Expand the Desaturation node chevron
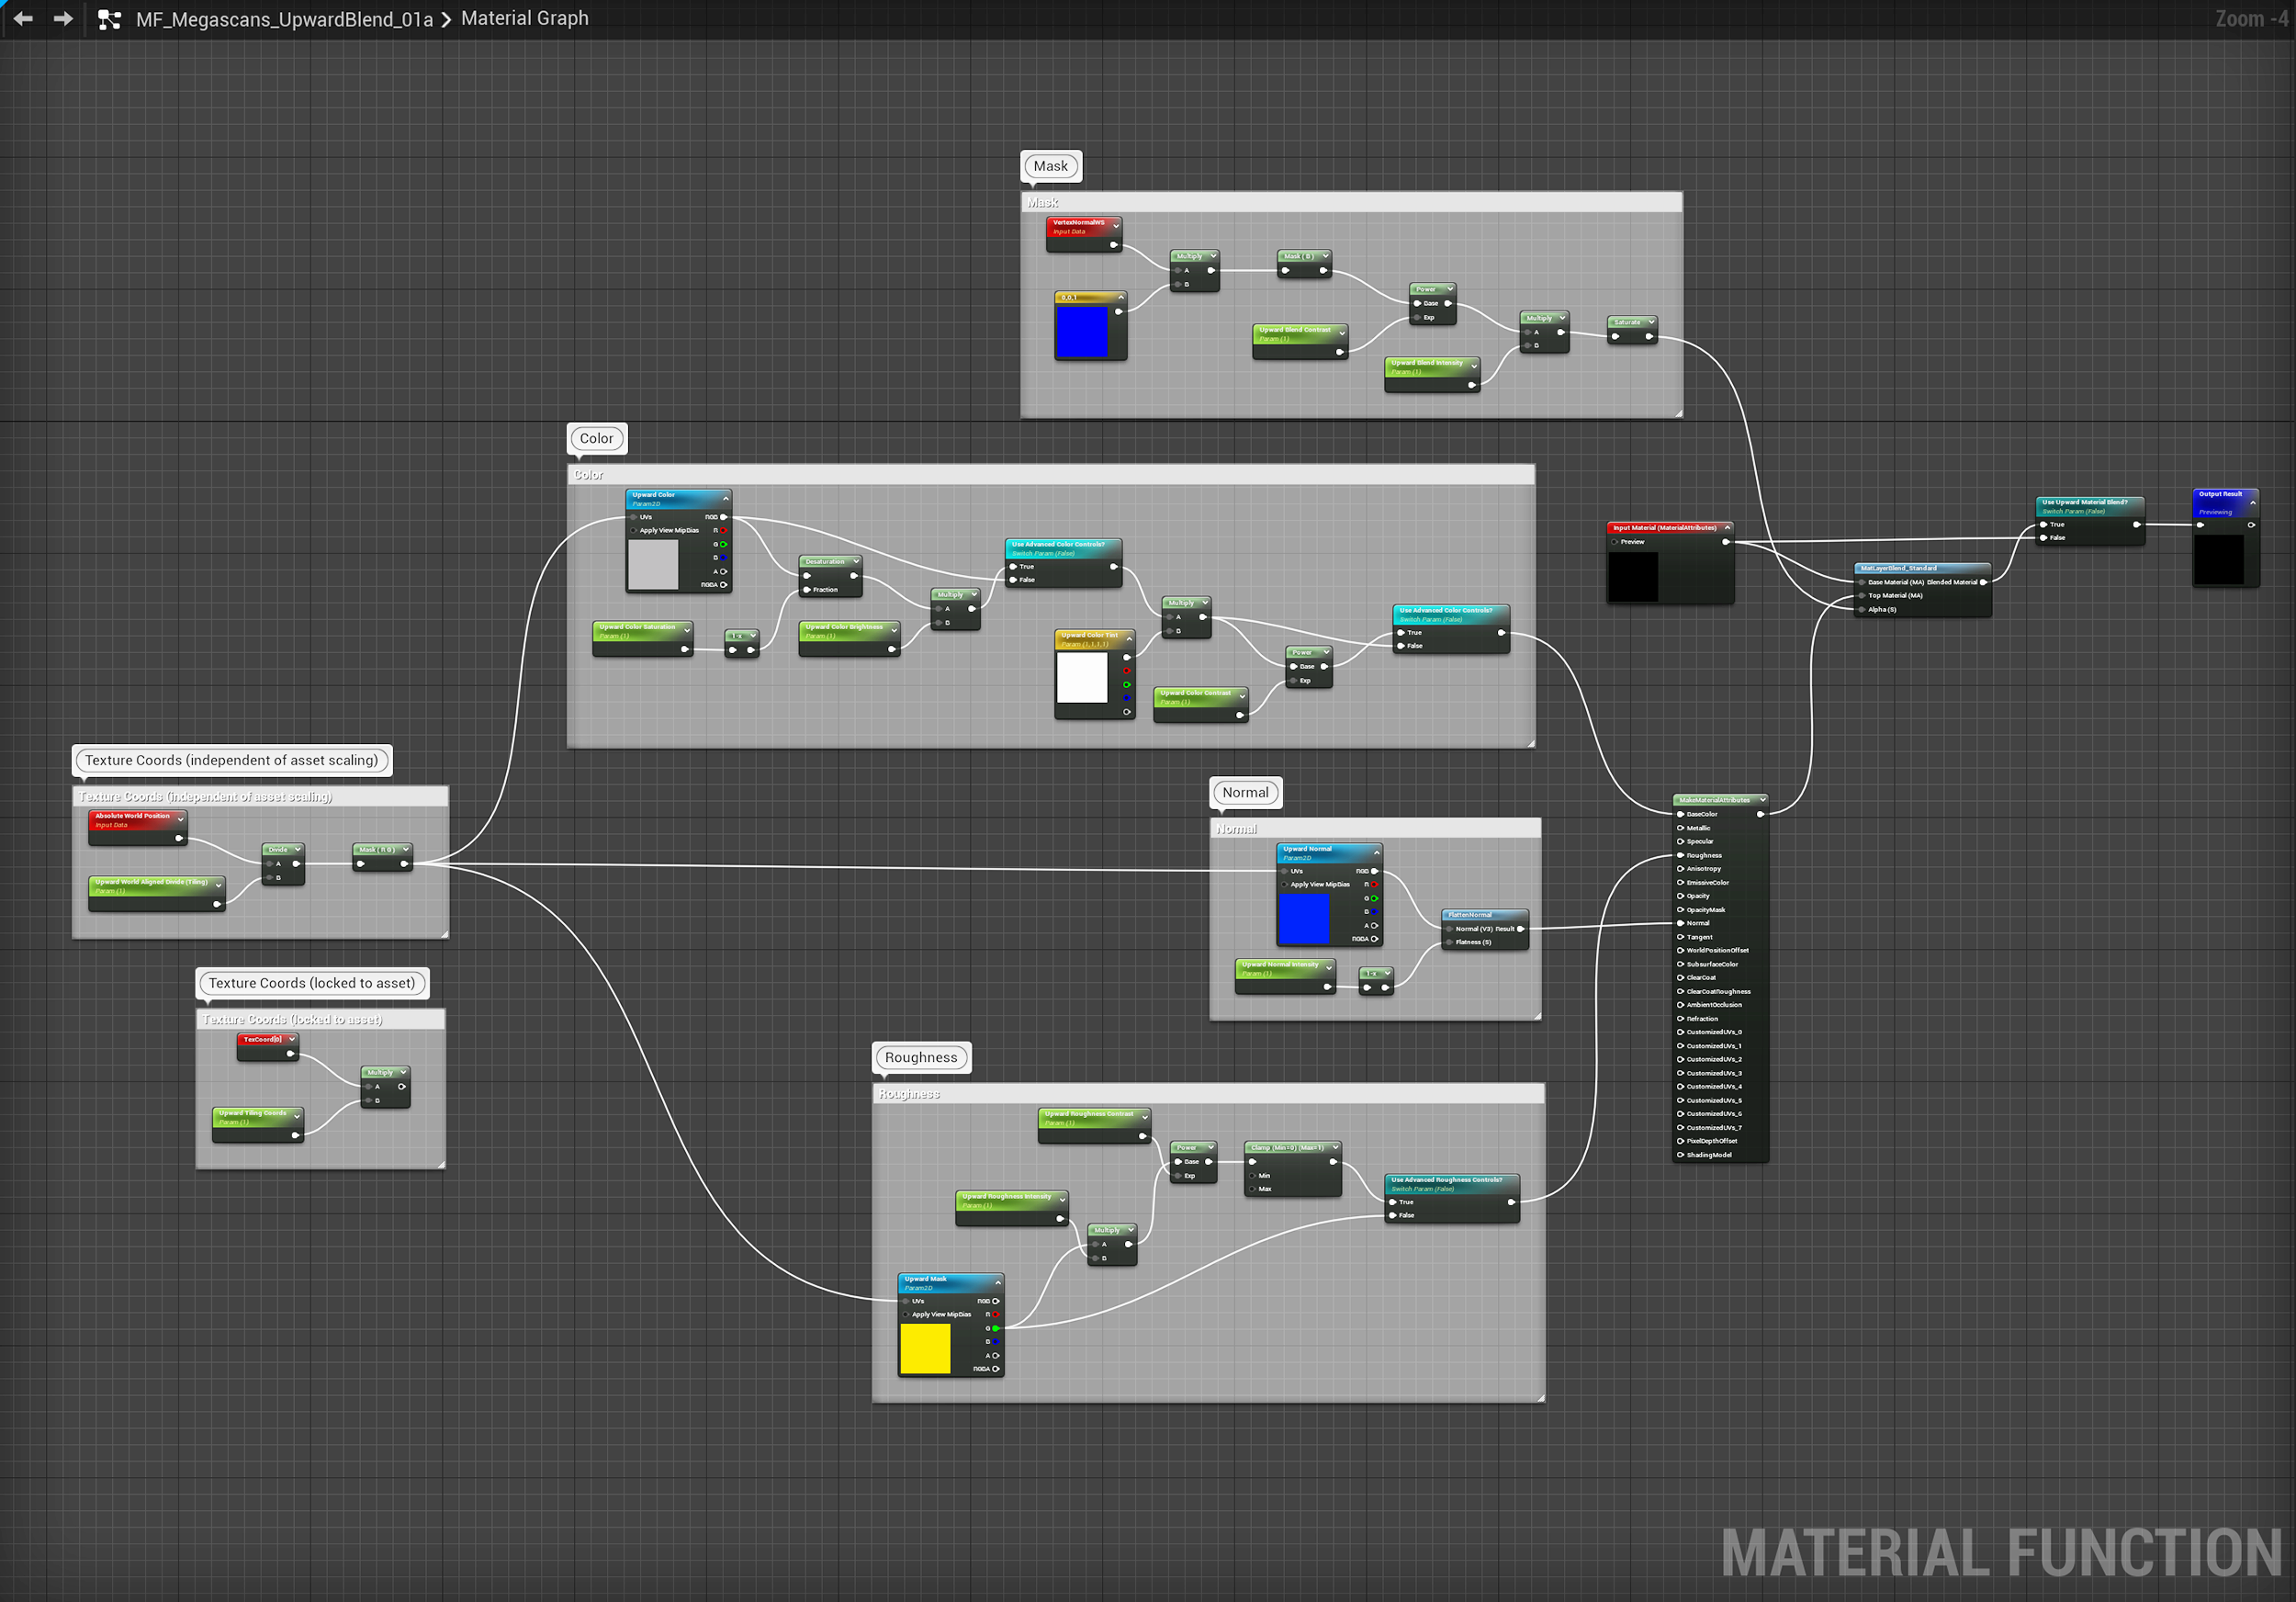The height and width of the screenshot is (1602, 2296). tap(856, 562)
